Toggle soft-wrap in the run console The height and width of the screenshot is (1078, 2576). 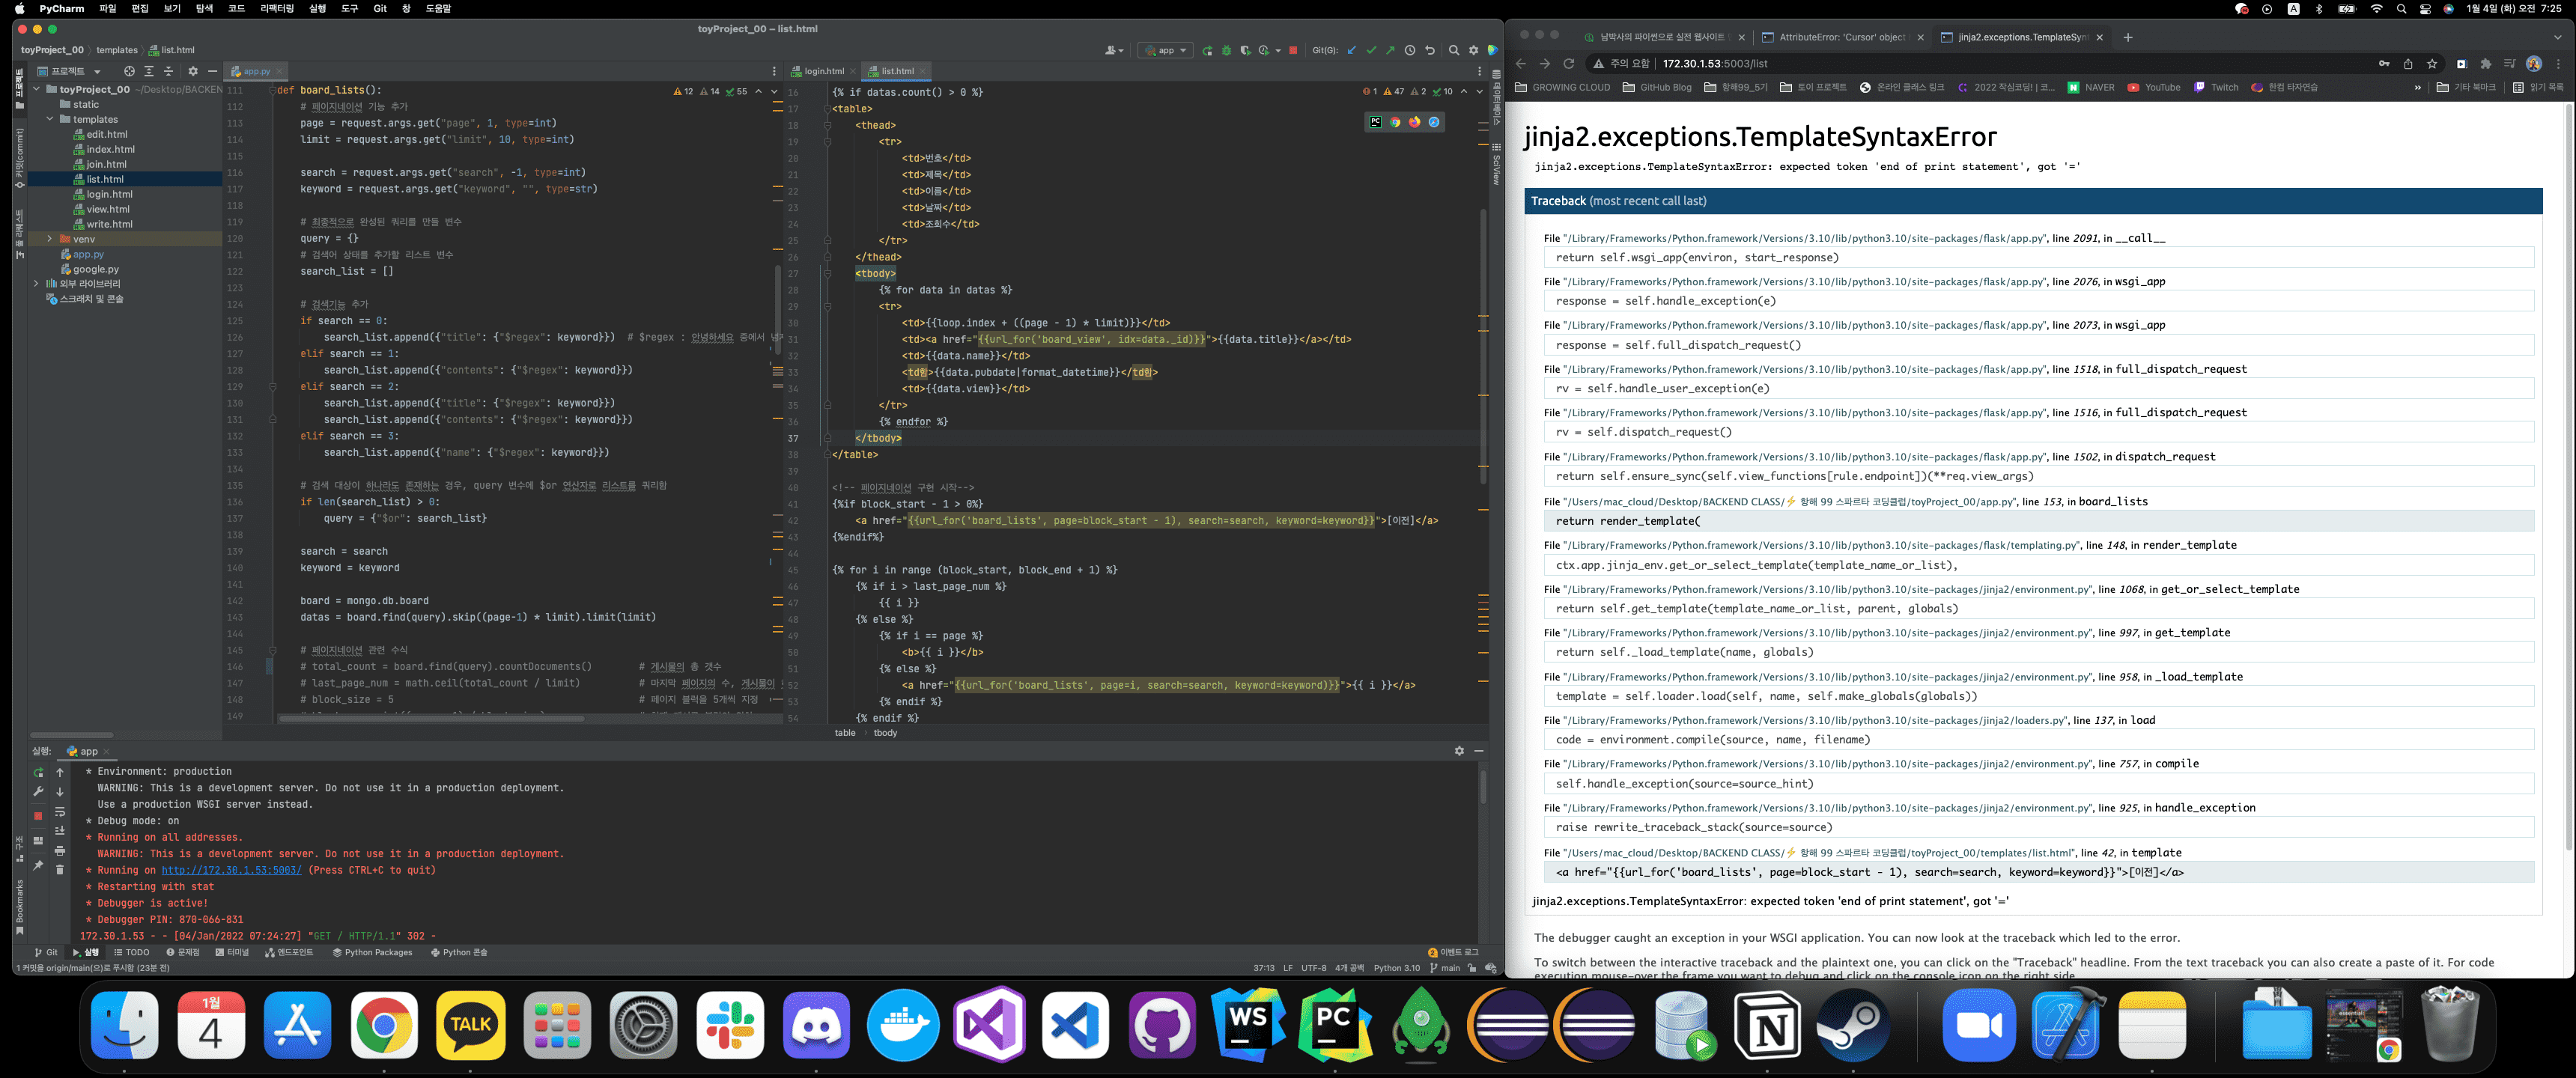point(60,811)
